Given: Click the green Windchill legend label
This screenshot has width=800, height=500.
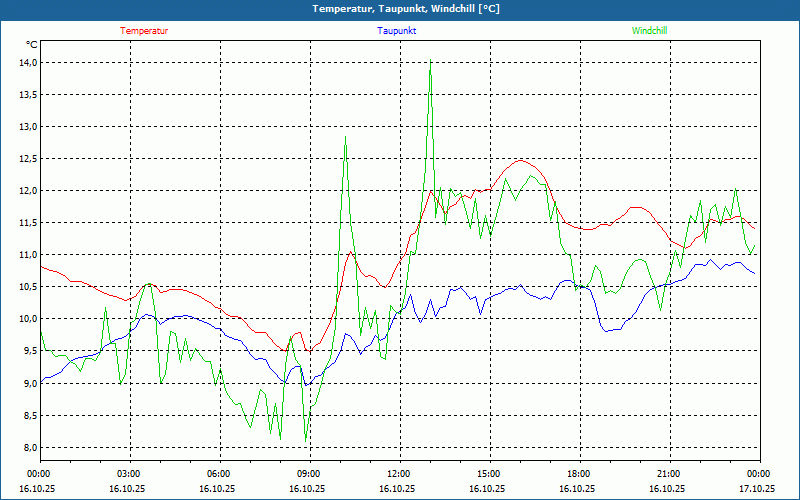Looking at the screenshot, I should coord(649,31).
